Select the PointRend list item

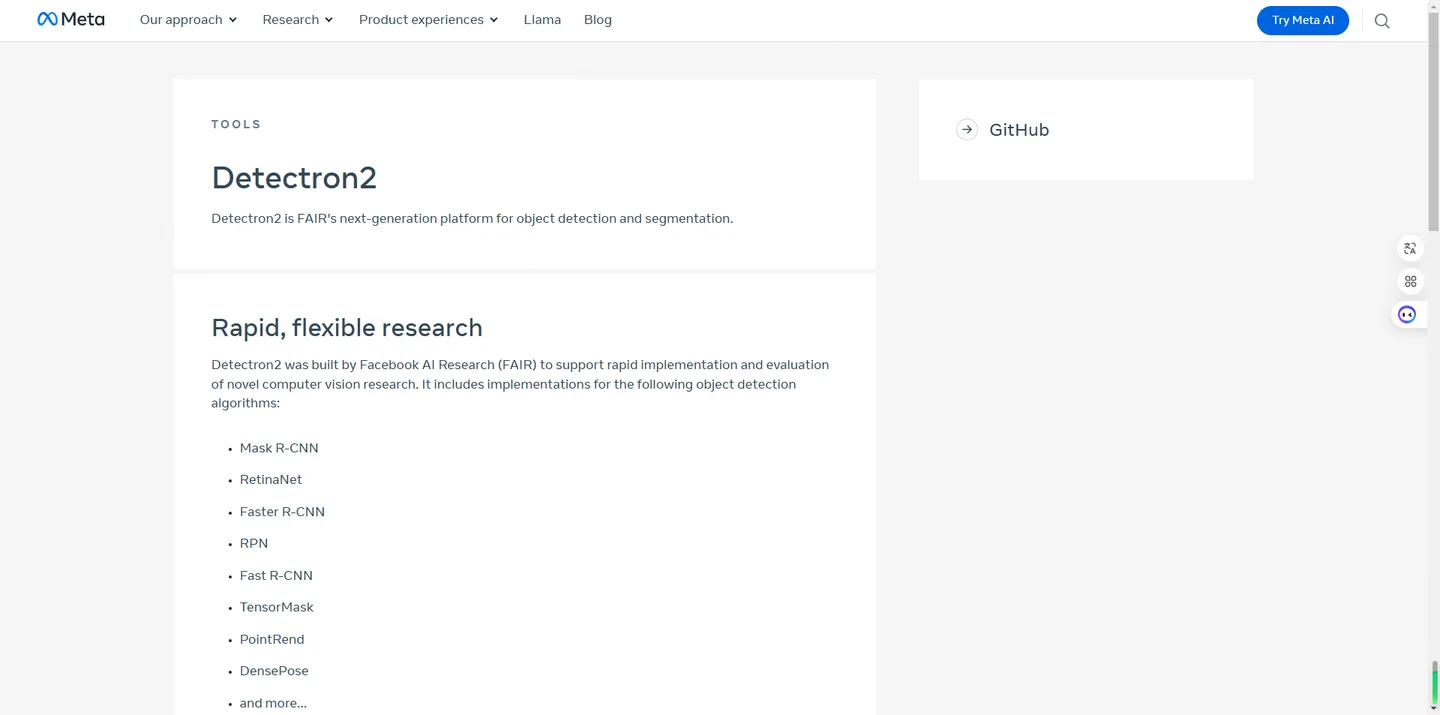click(x=272, y=640)
